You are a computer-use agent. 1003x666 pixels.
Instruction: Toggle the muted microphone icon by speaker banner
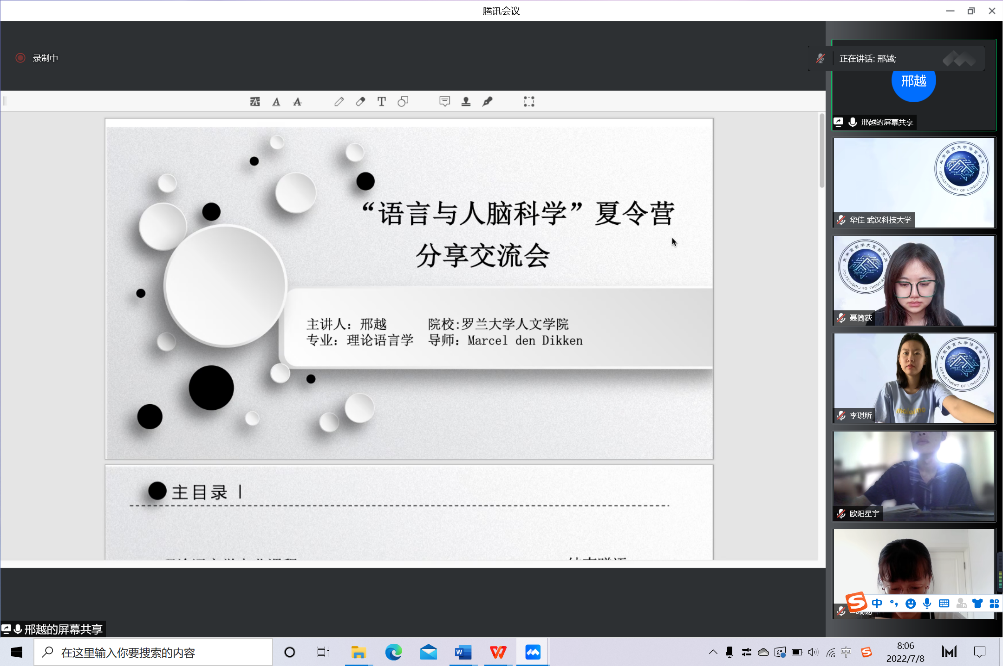(x=821, y=59)
